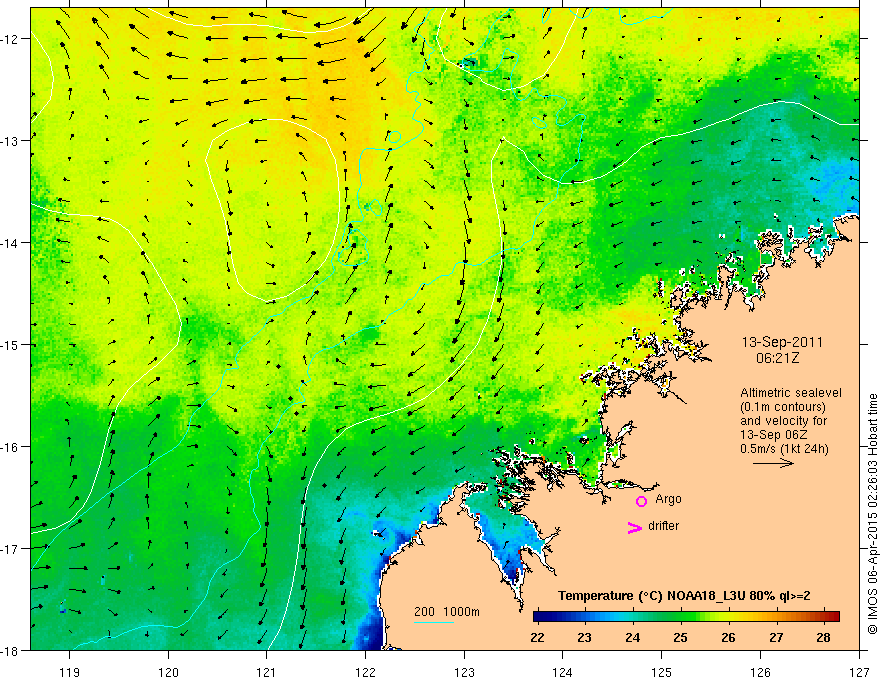The height and width of the screenshot is (680, 880).
Task: Click the cyan 200 1000m depth contour sample line
Action: coord(434,622)
